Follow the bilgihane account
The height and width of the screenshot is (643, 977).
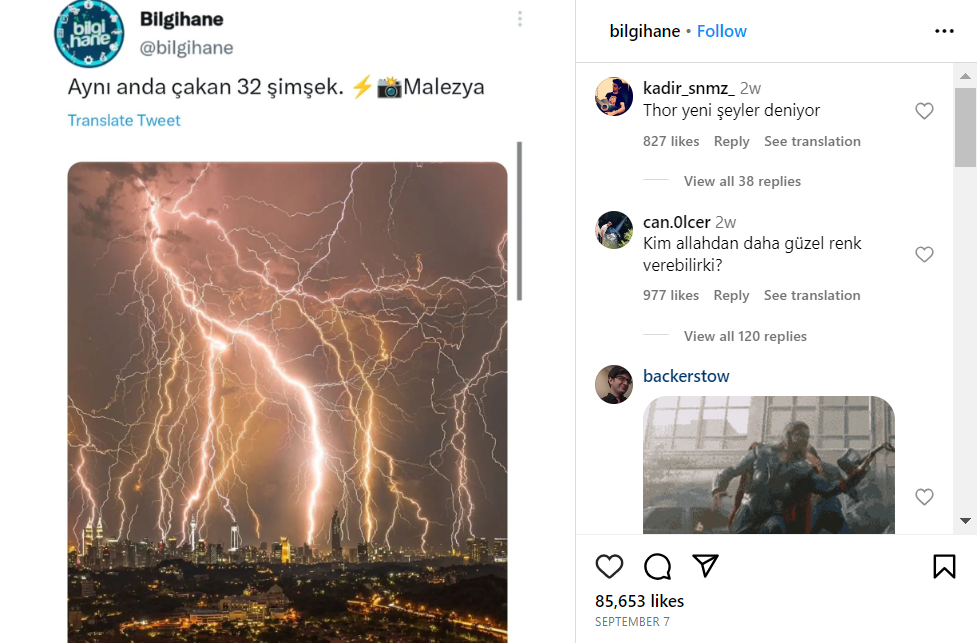point(722,31)
